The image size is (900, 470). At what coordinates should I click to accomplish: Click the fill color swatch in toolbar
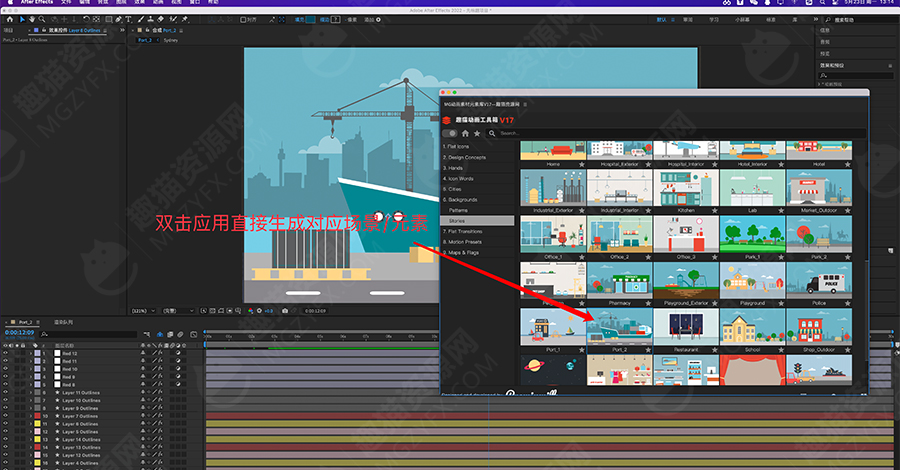(x=311, y=20)
